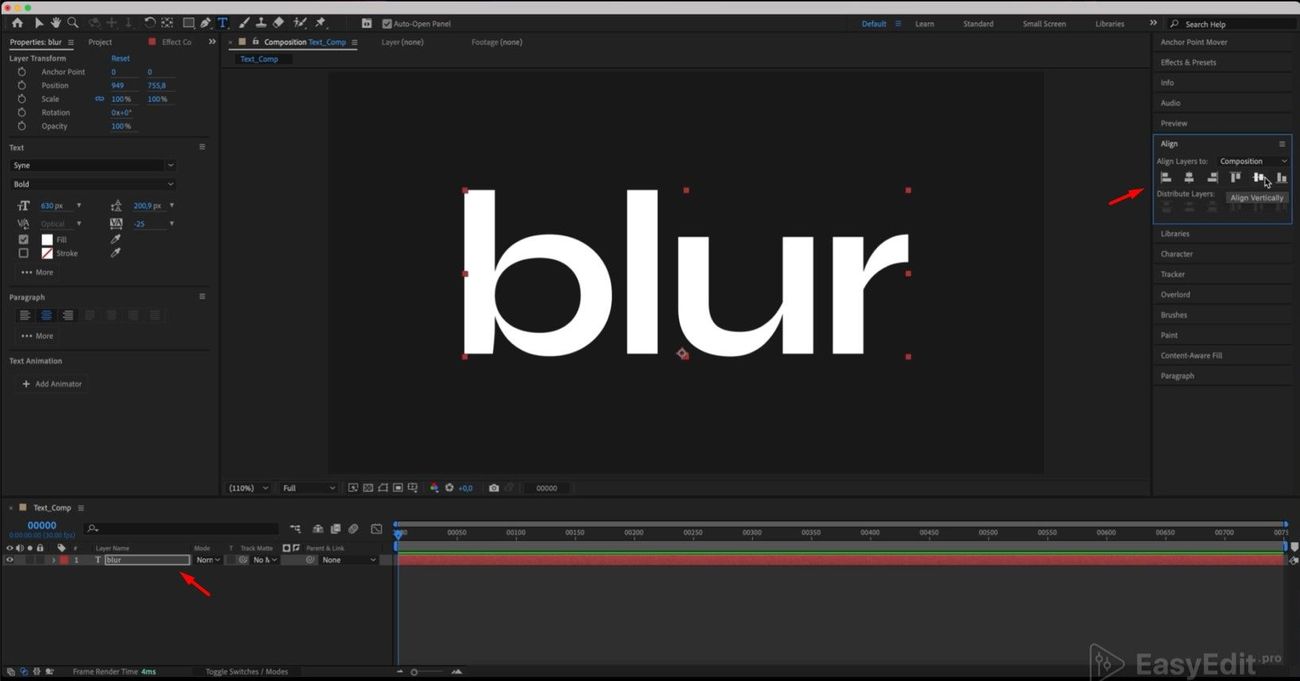
Task: Choose the Pen tool
Action: (x=205, y=23)
